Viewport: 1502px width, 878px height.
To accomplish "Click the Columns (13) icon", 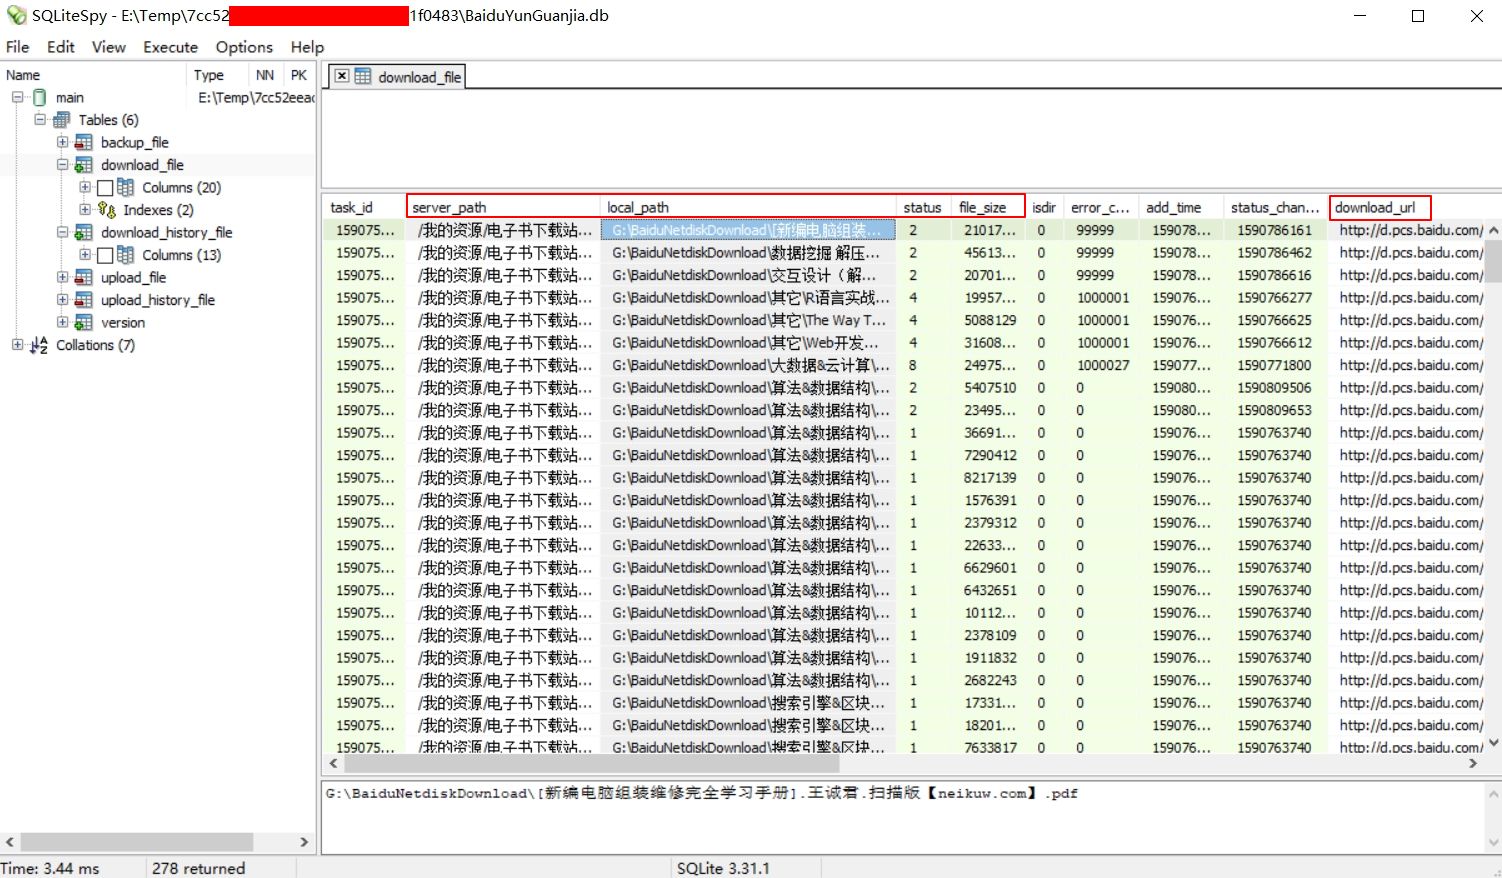I will (126, 255).
